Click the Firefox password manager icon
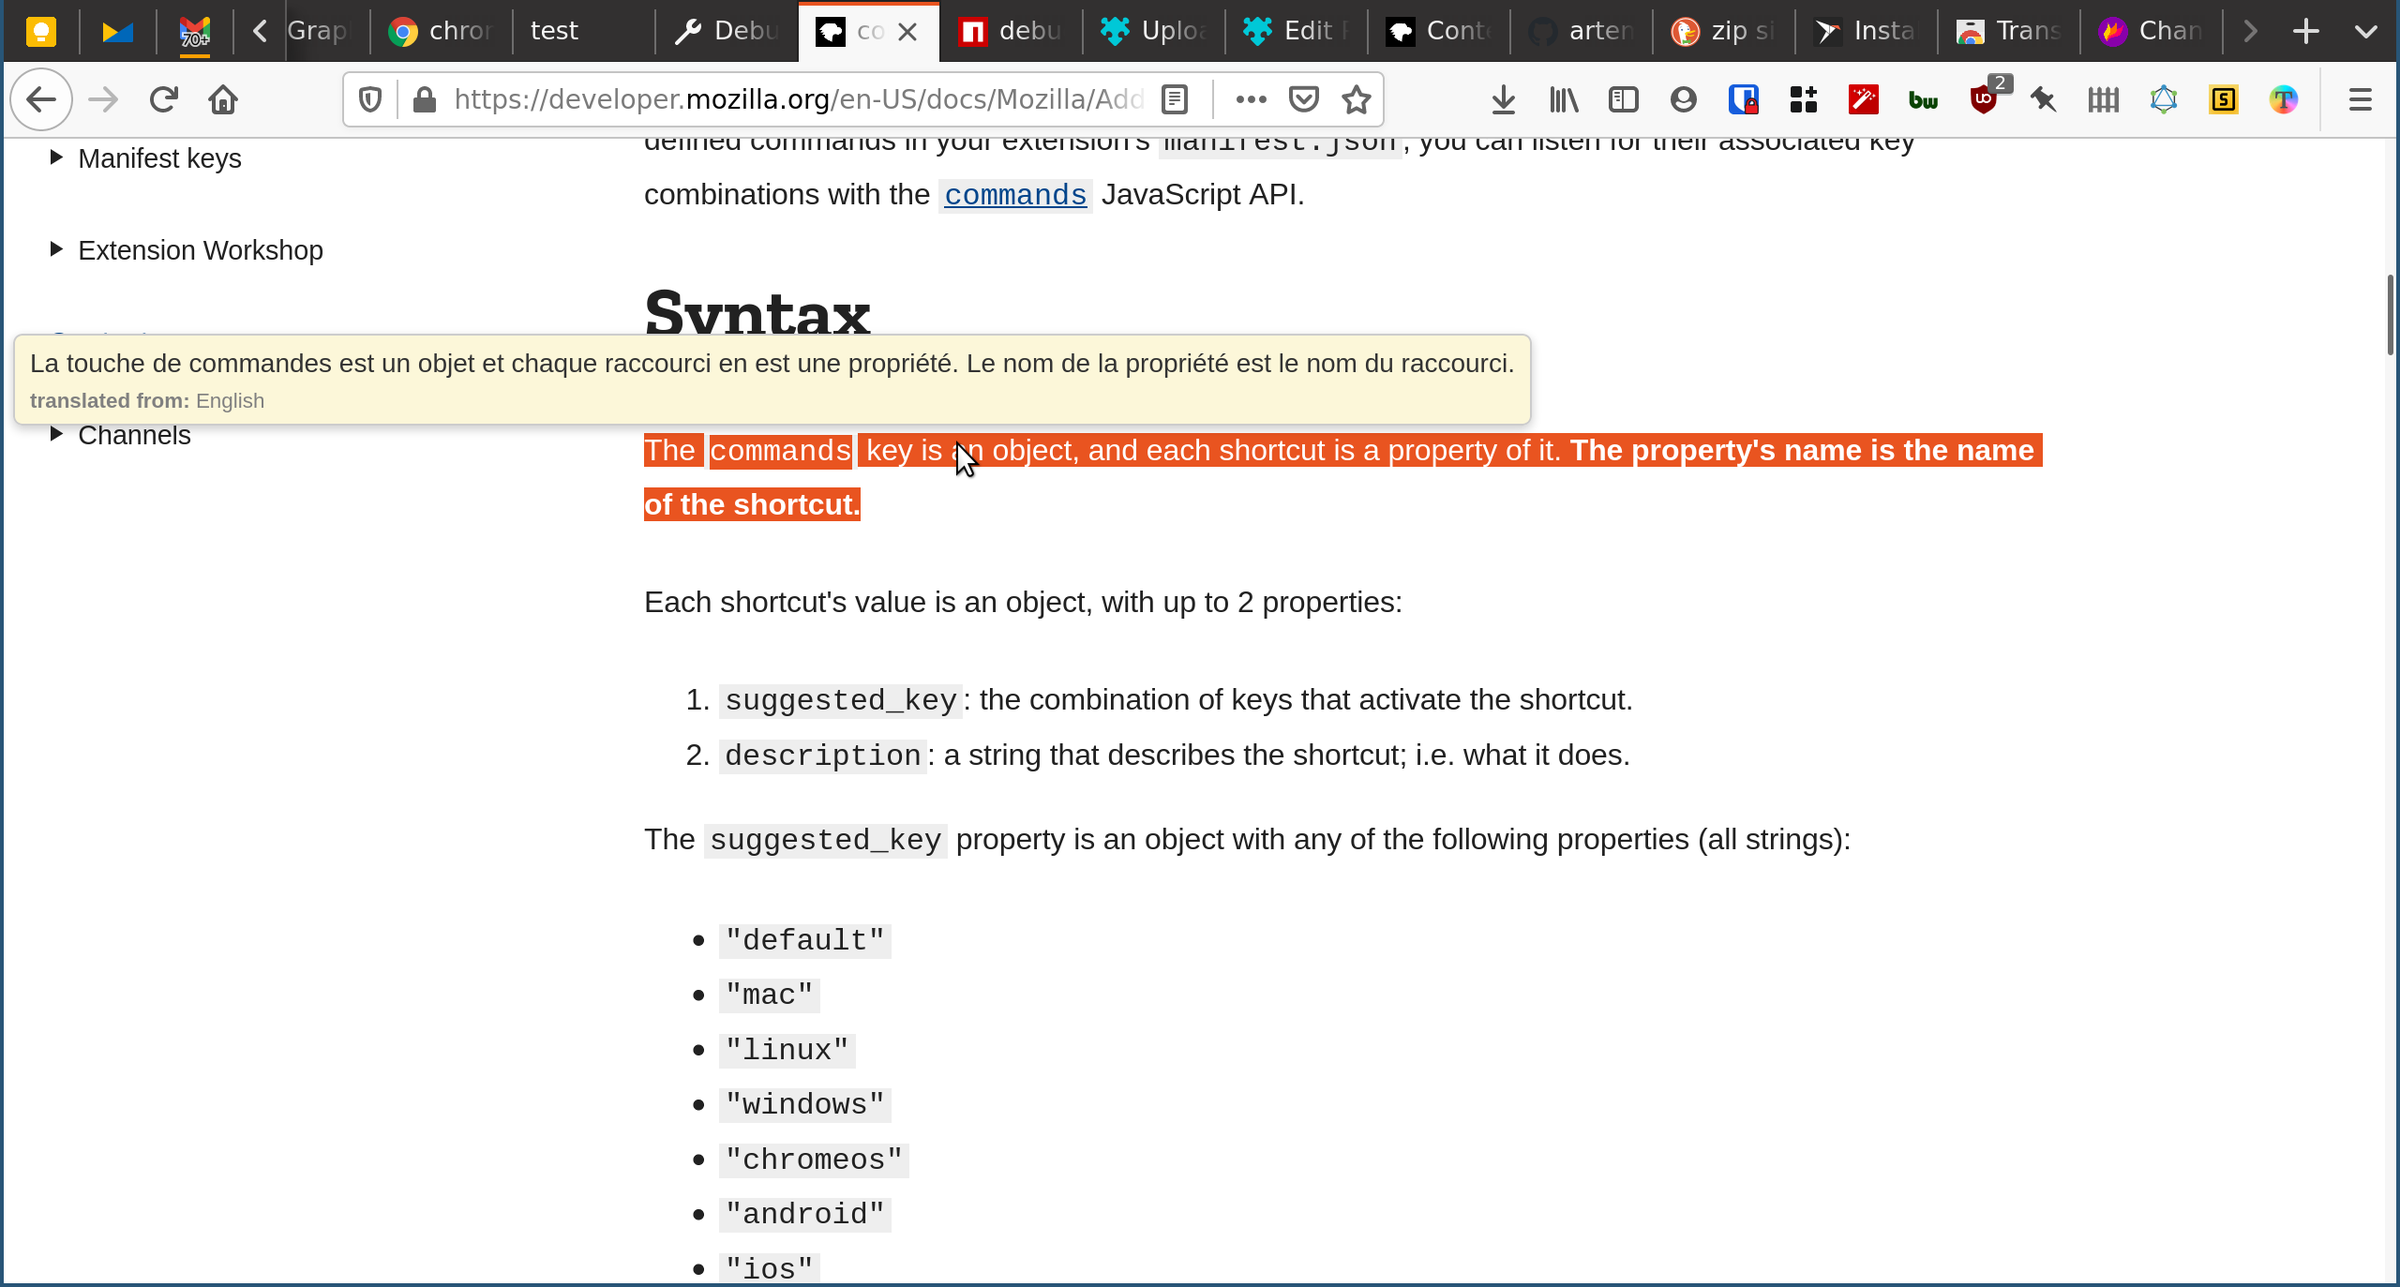 [x=1743, y=100]
